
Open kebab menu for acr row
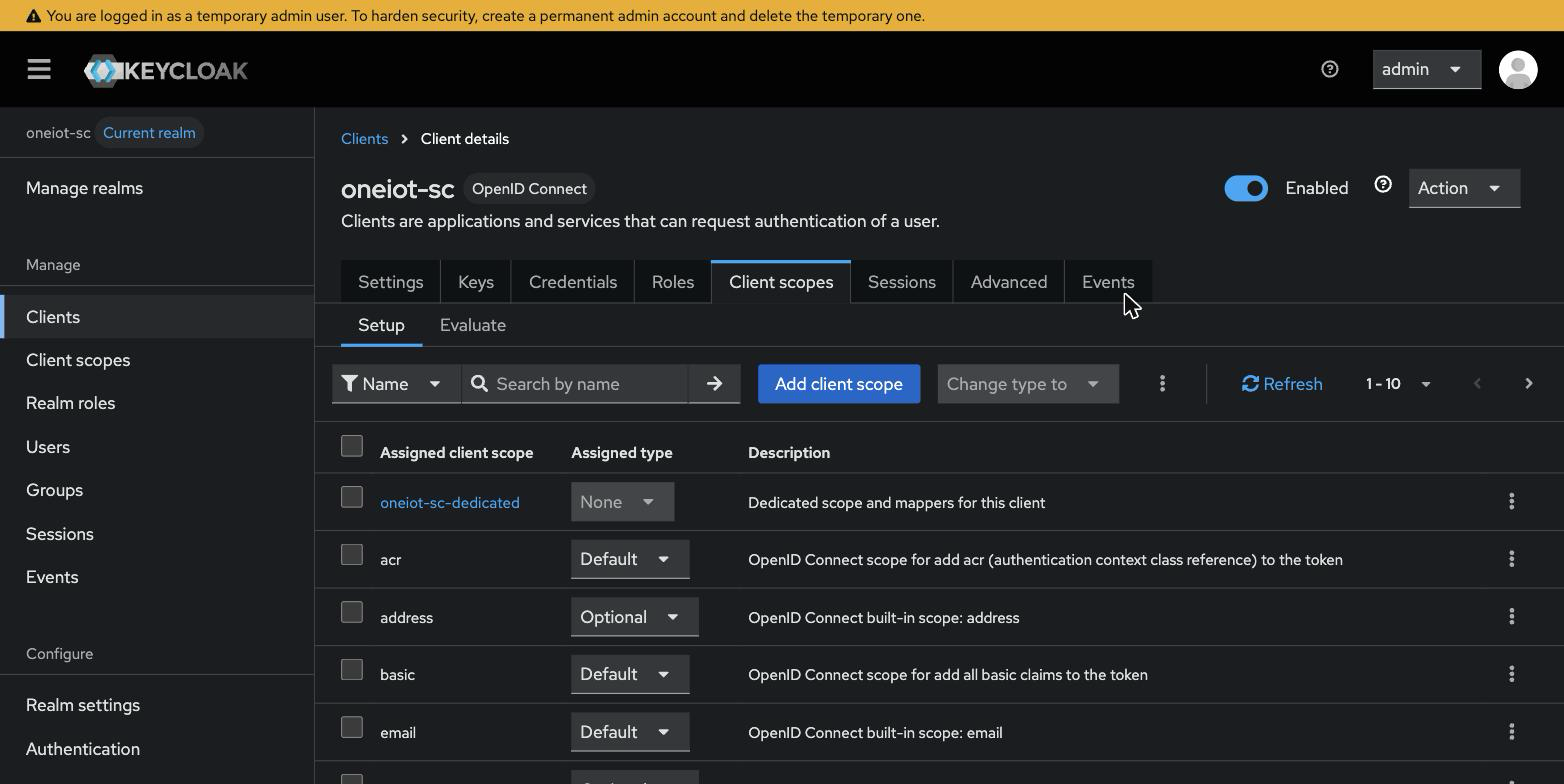tap(1511, 559)
